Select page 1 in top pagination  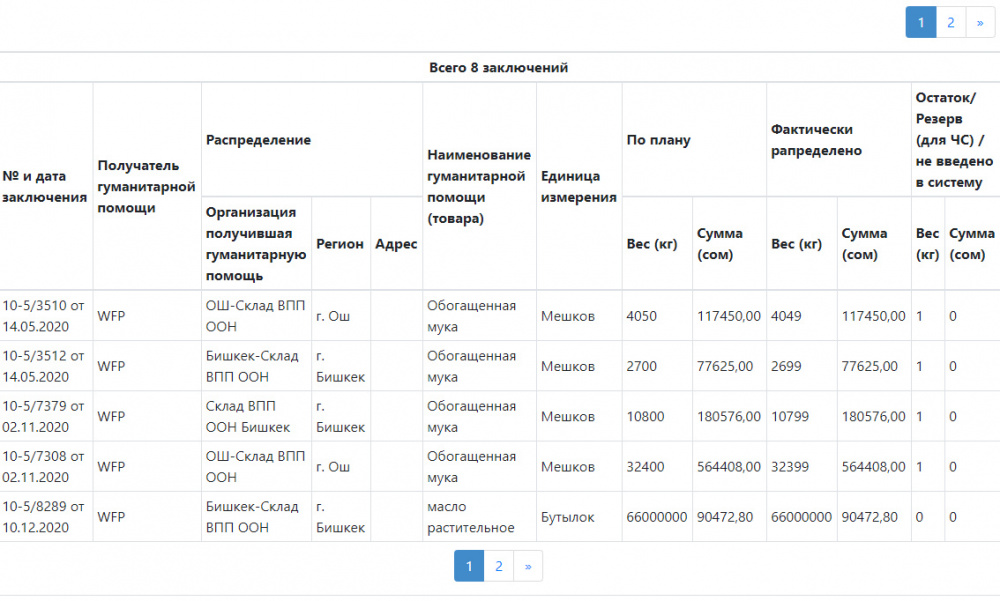coord(920,22)
